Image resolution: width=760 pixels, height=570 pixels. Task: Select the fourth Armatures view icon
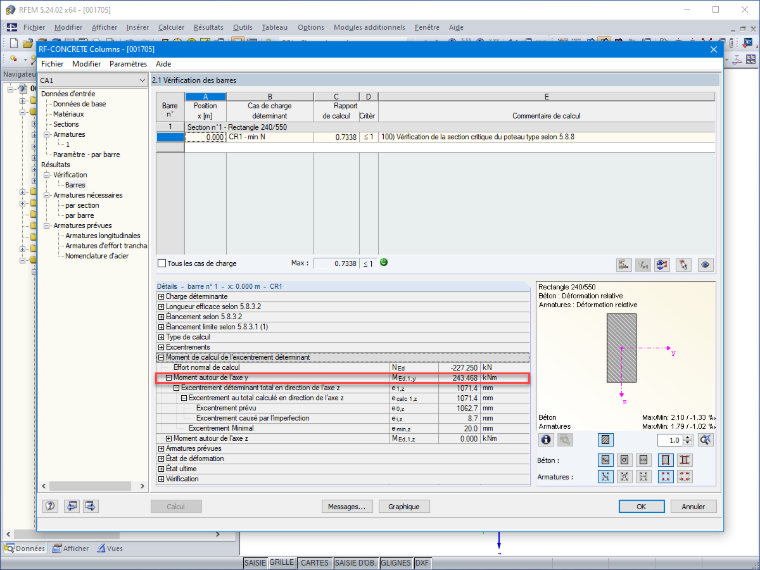coord(665,476)
